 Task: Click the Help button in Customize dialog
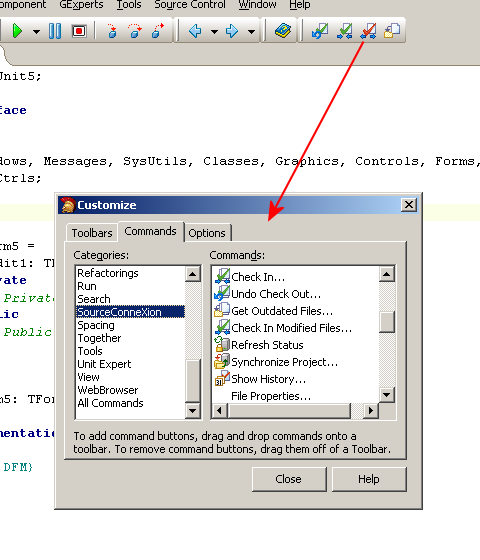(x=369, y=479)
